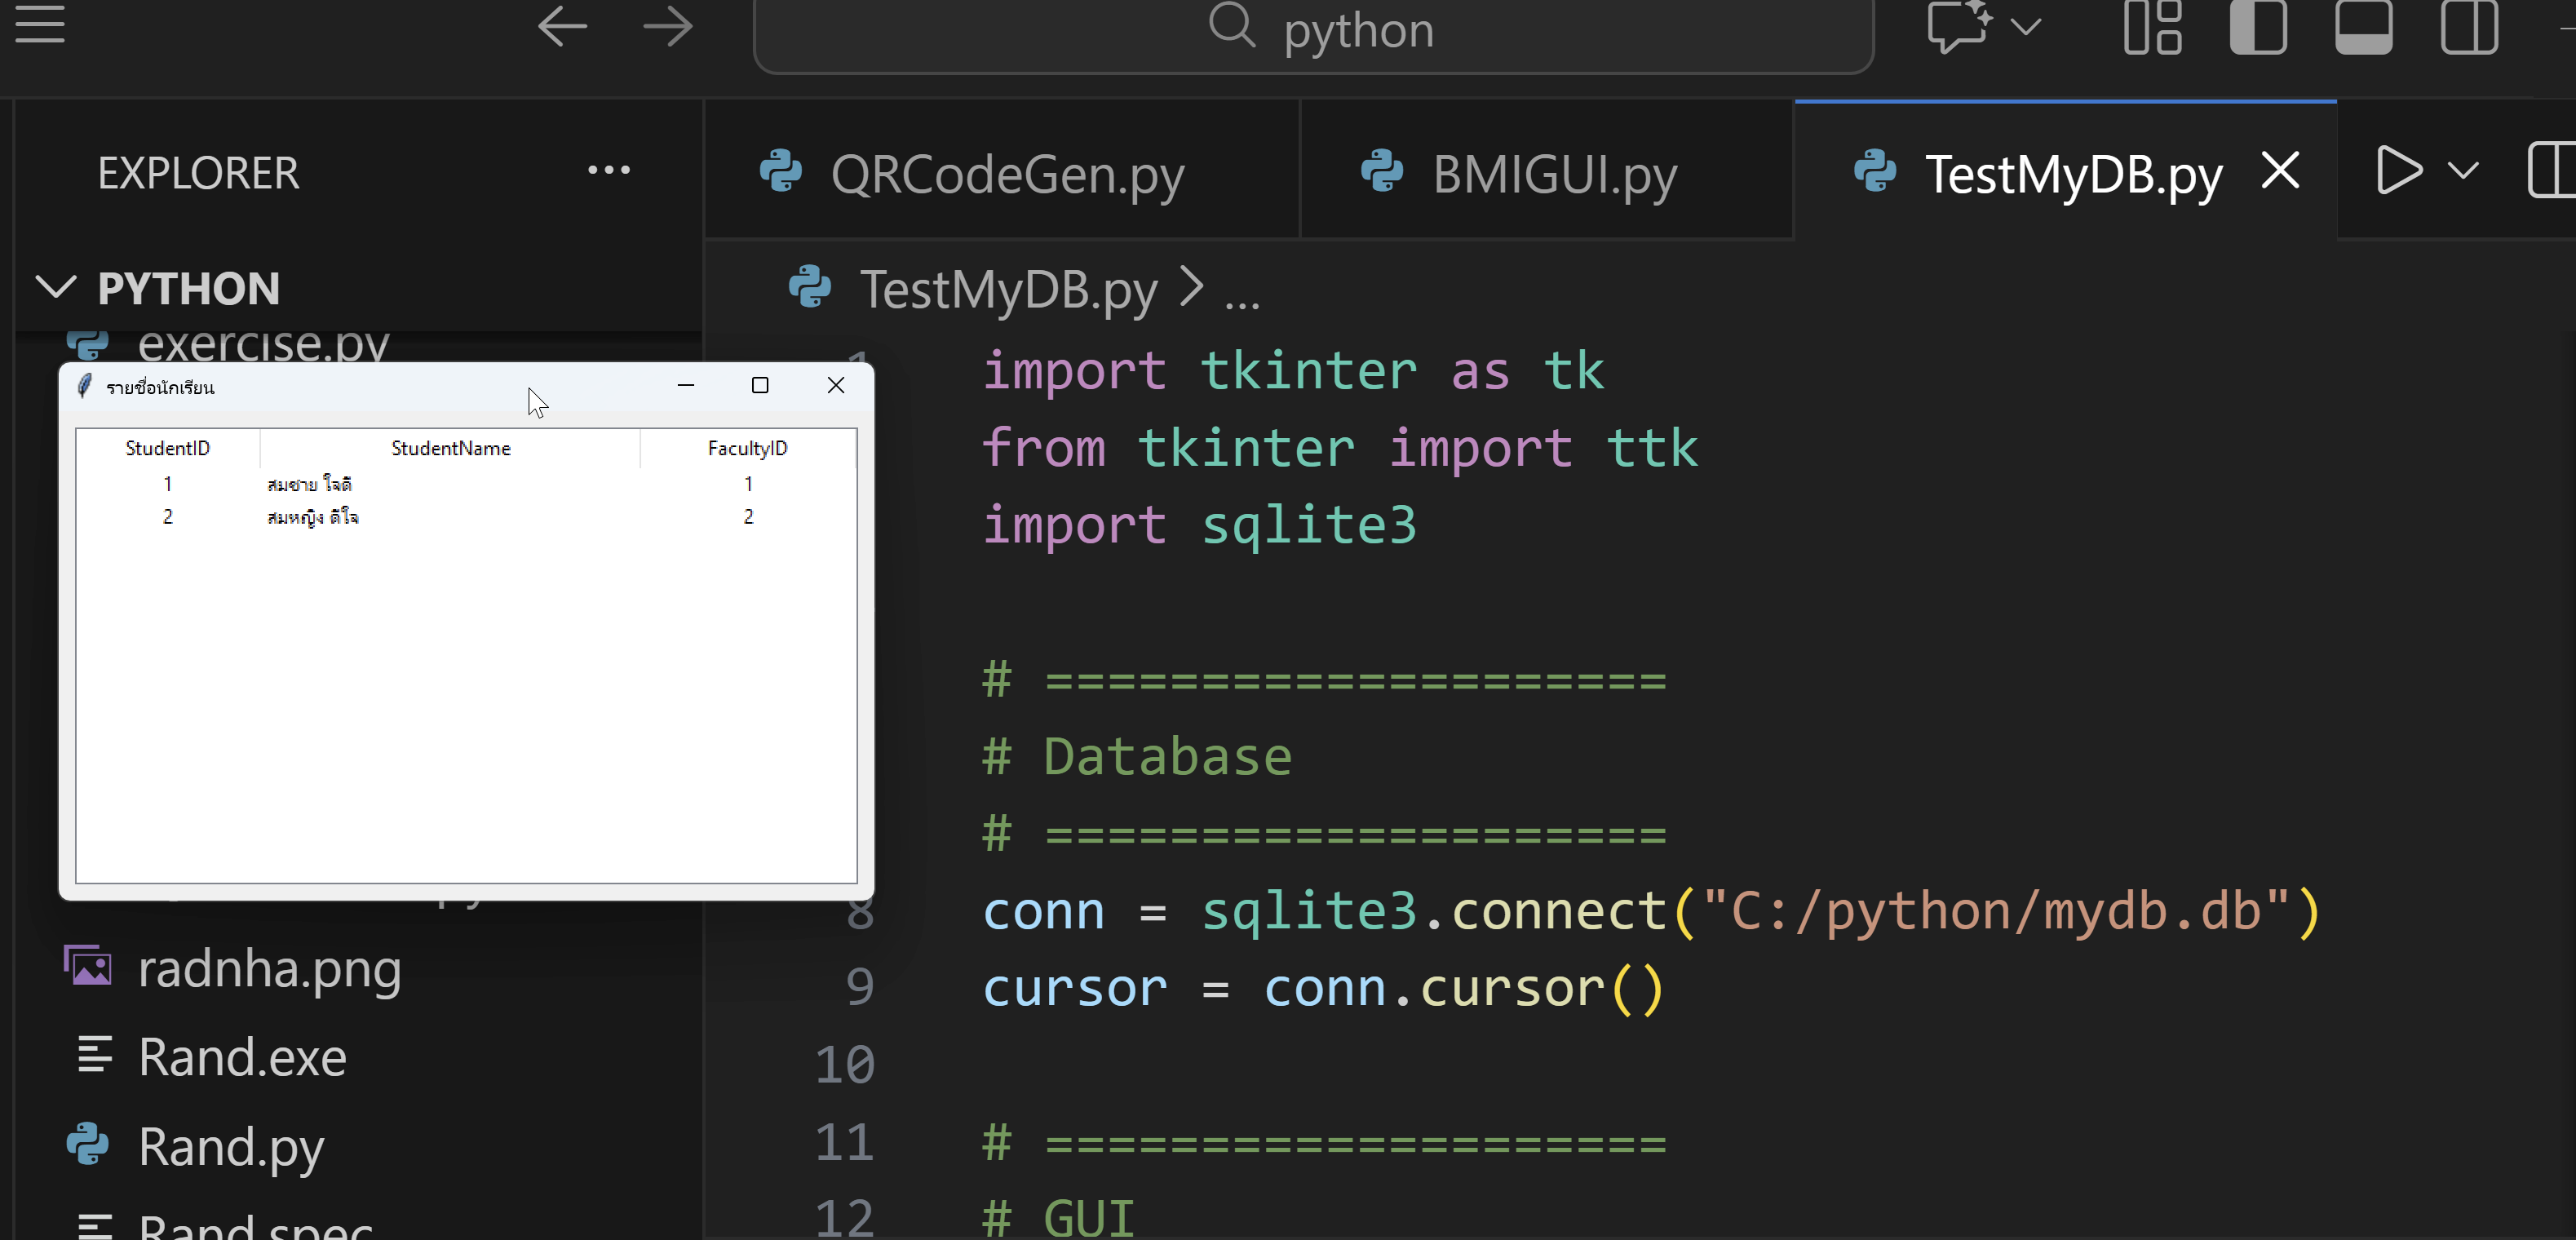
Task: Expand the Copilot chat dropdown chevron
Action: (x=2026, y=26)
